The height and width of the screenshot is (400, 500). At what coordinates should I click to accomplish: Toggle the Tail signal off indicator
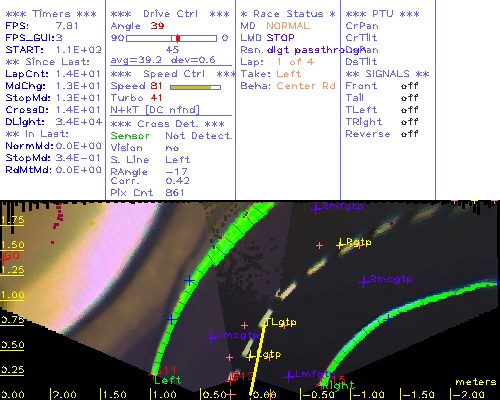(409, 98)
